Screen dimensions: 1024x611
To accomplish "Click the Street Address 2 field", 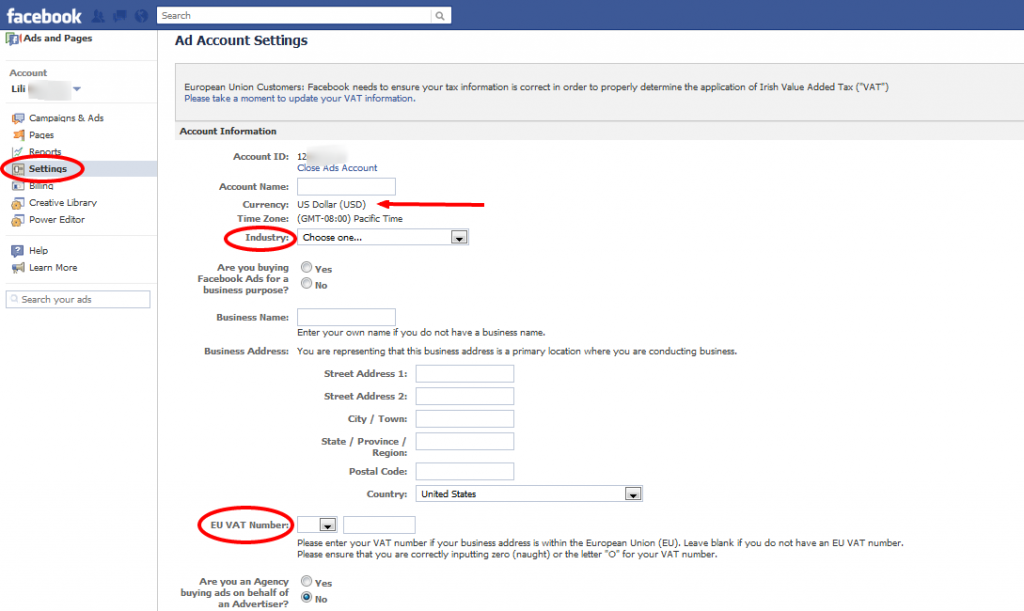I will [465, 396].
